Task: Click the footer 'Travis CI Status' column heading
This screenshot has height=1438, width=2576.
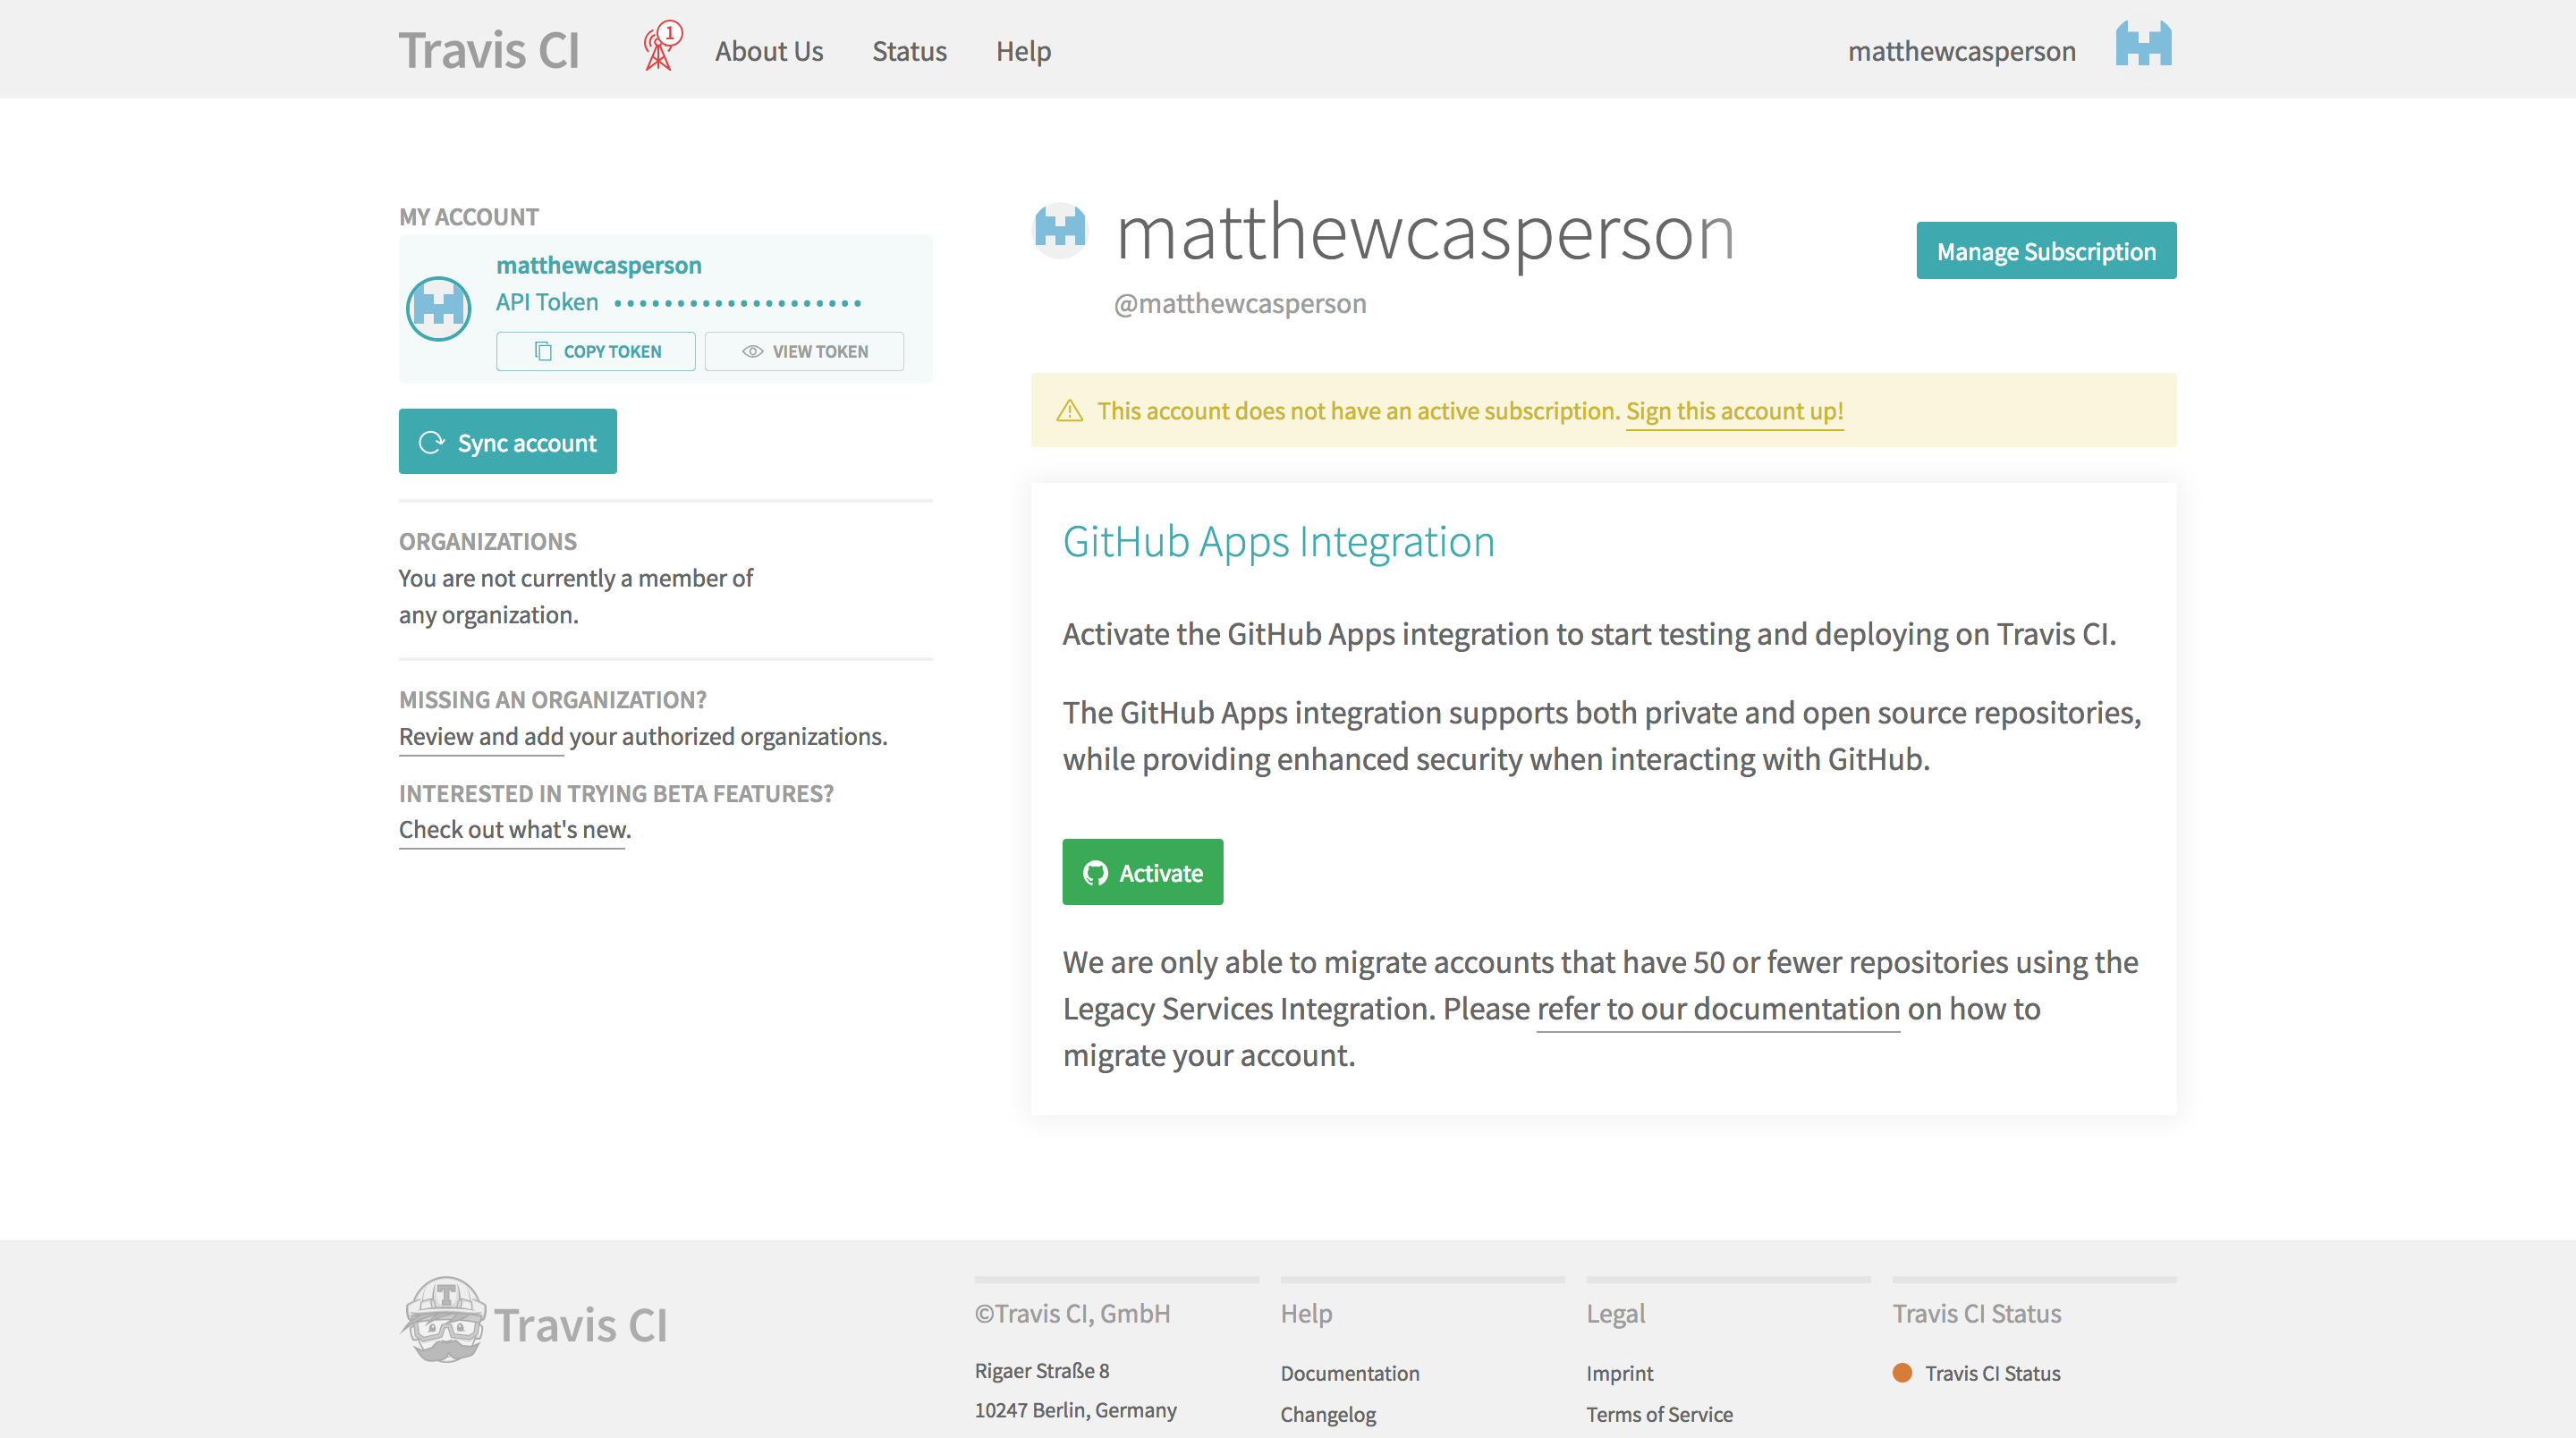Action: click(1976, 1313)
